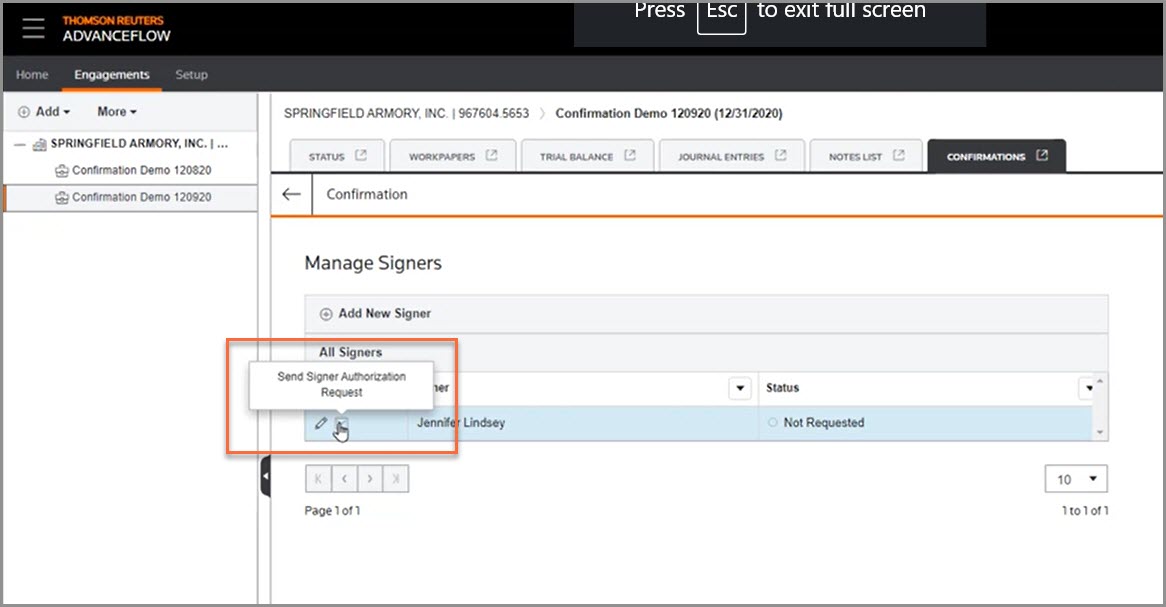Select the Not Requested status radio button
The image size is (1166, 607).
pos(772,422)
